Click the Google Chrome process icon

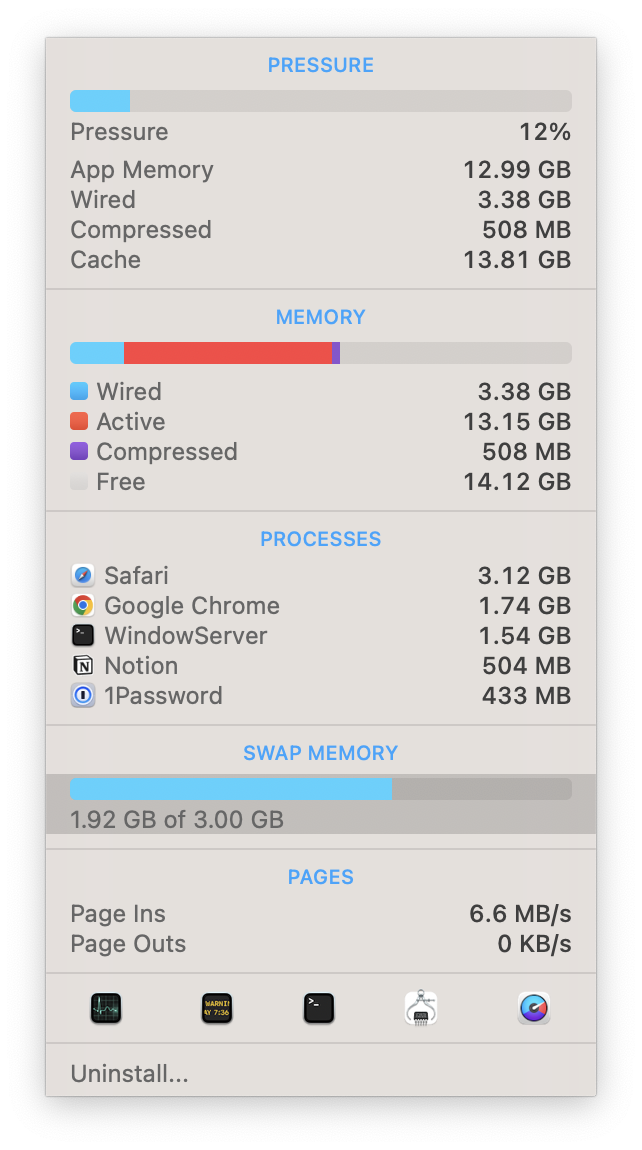(83, 606)
